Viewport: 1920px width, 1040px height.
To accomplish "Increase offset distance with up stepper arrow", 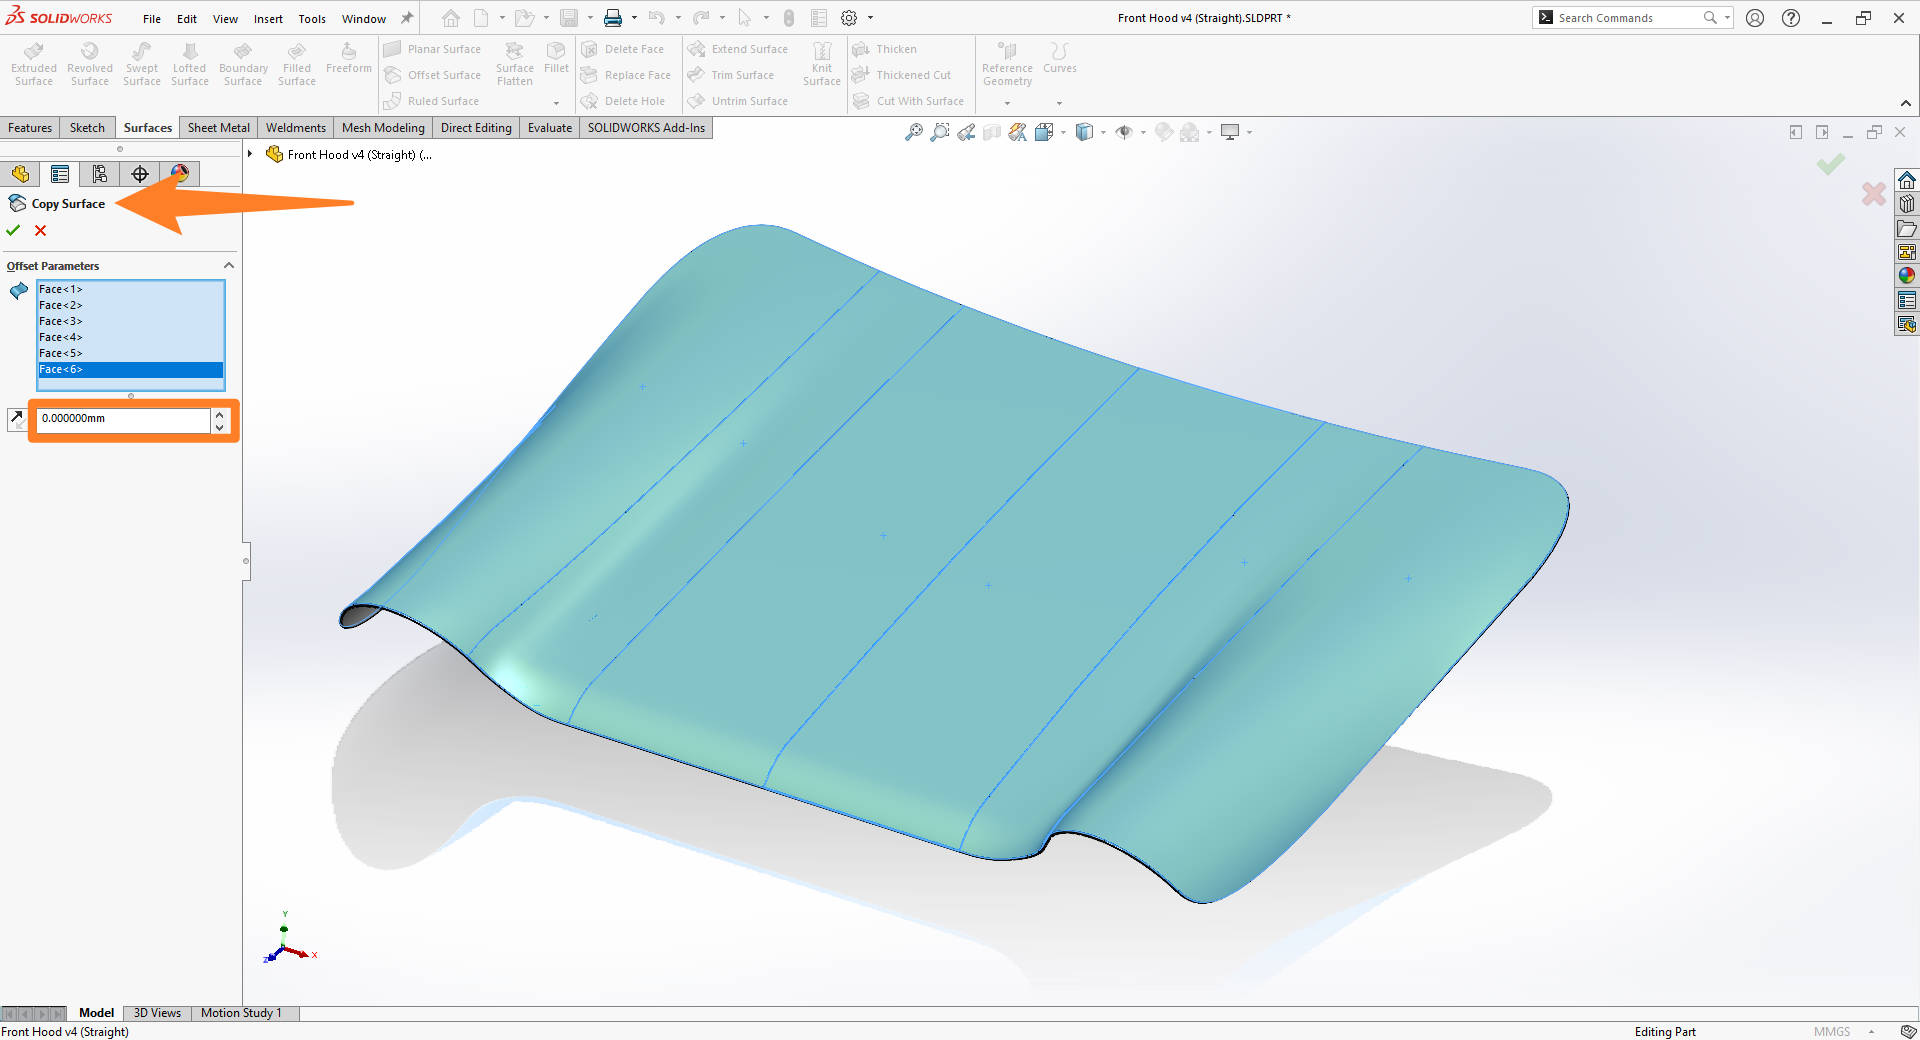I will (219, 413).
